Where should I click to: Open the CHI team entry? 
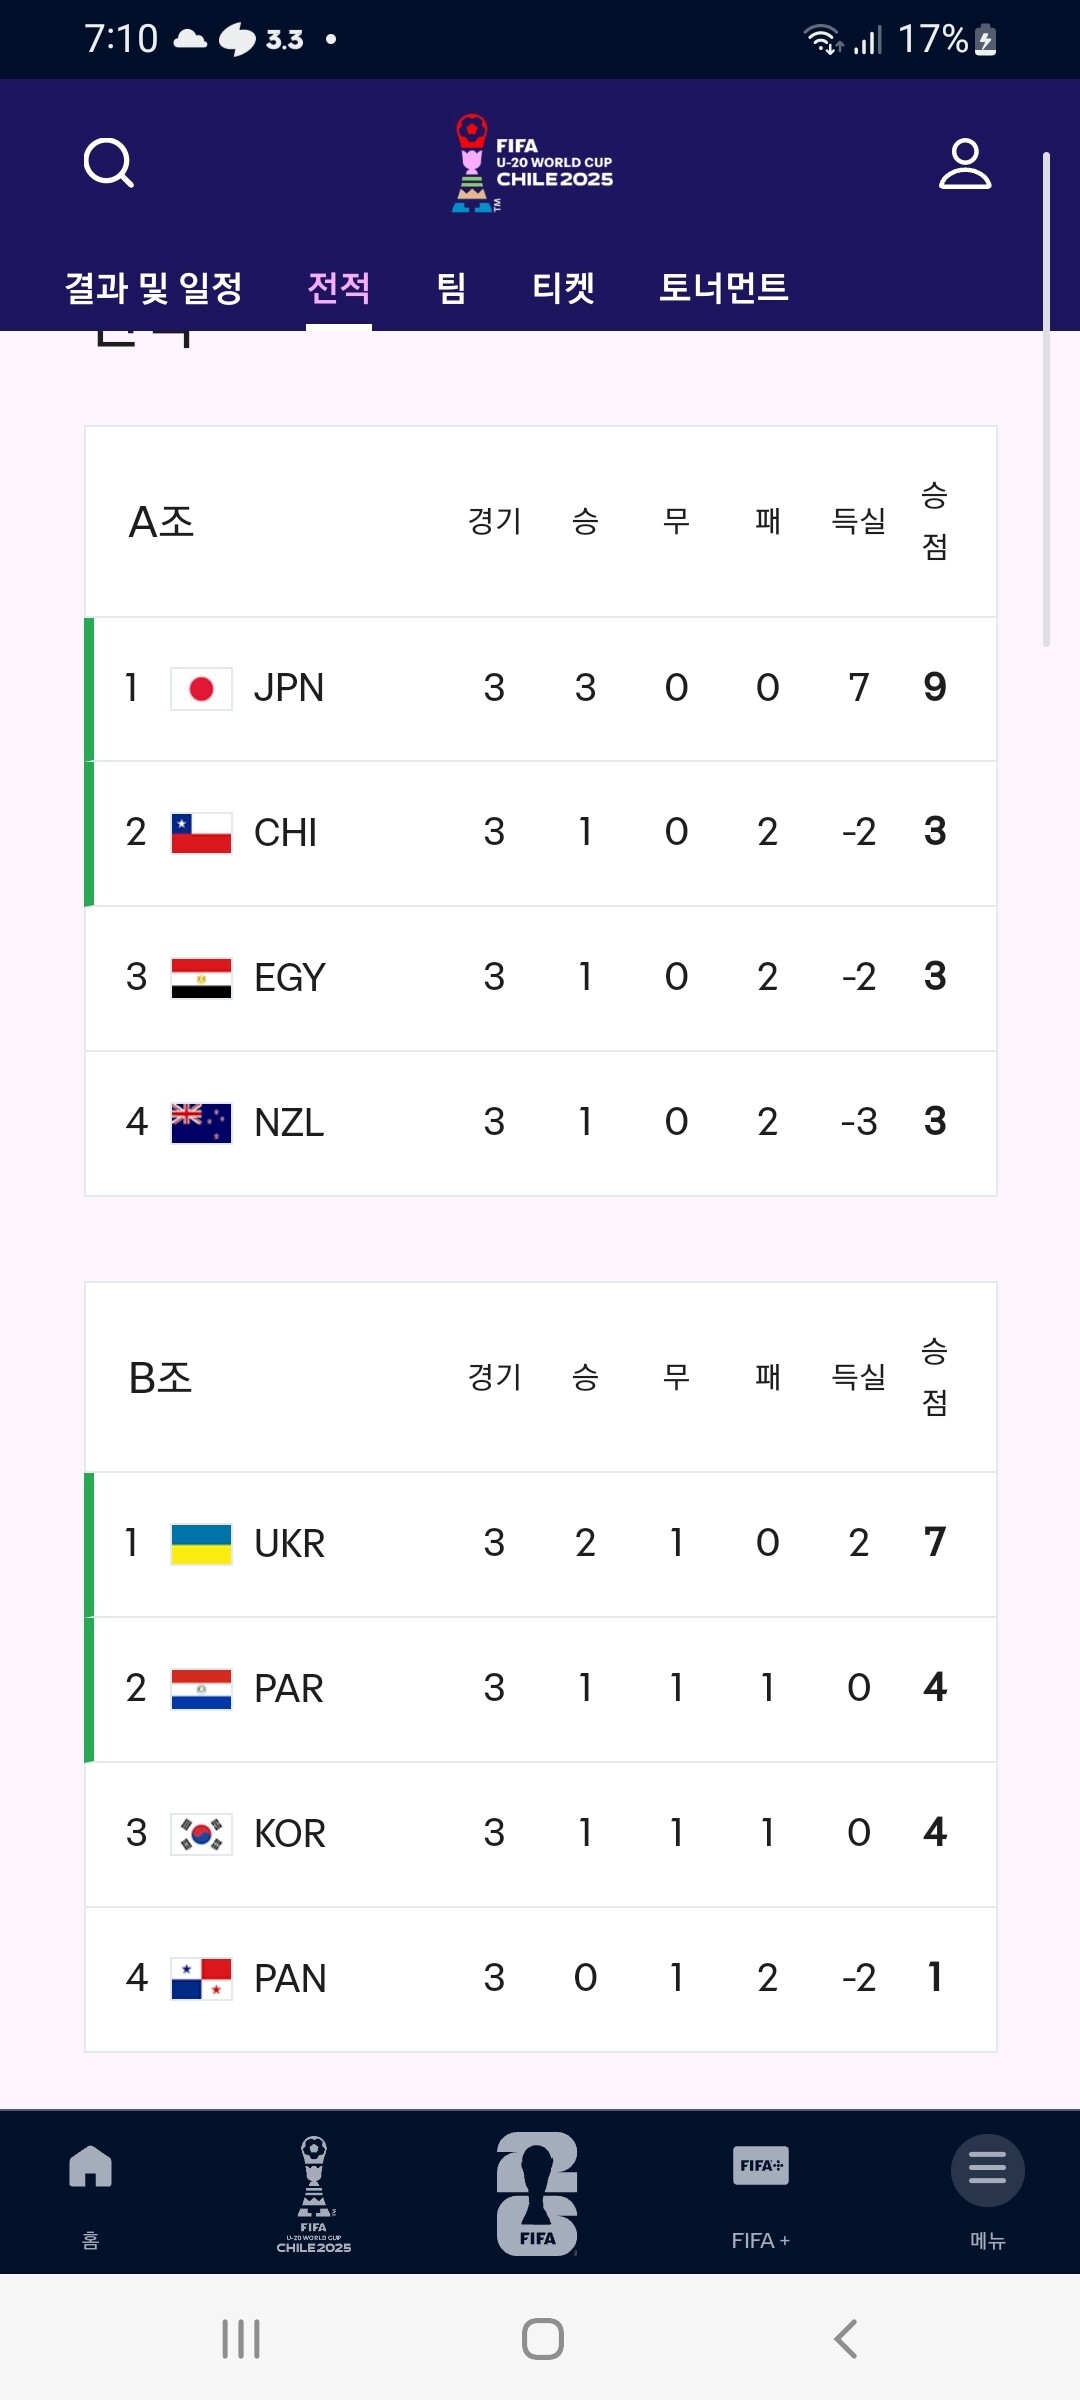[541, 833]
